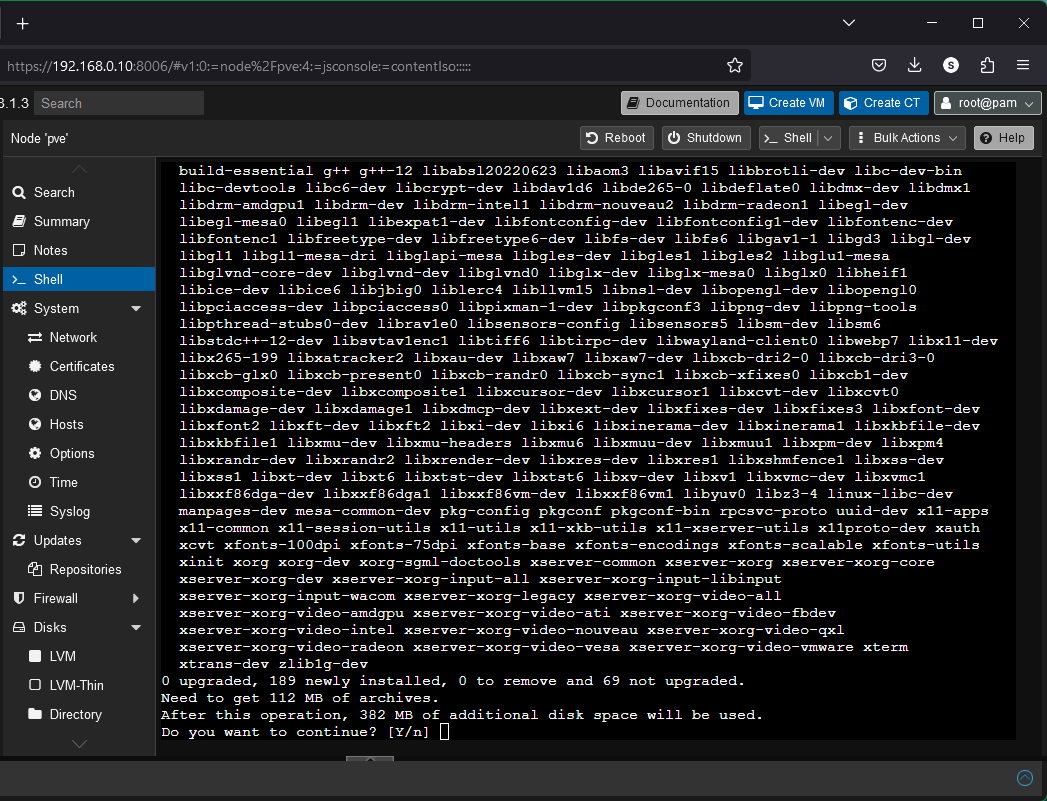Screen dimensions: 1047x801
Task: Select Search in the node sidebar
Action: pyautogui.click(x=79, y=192)
